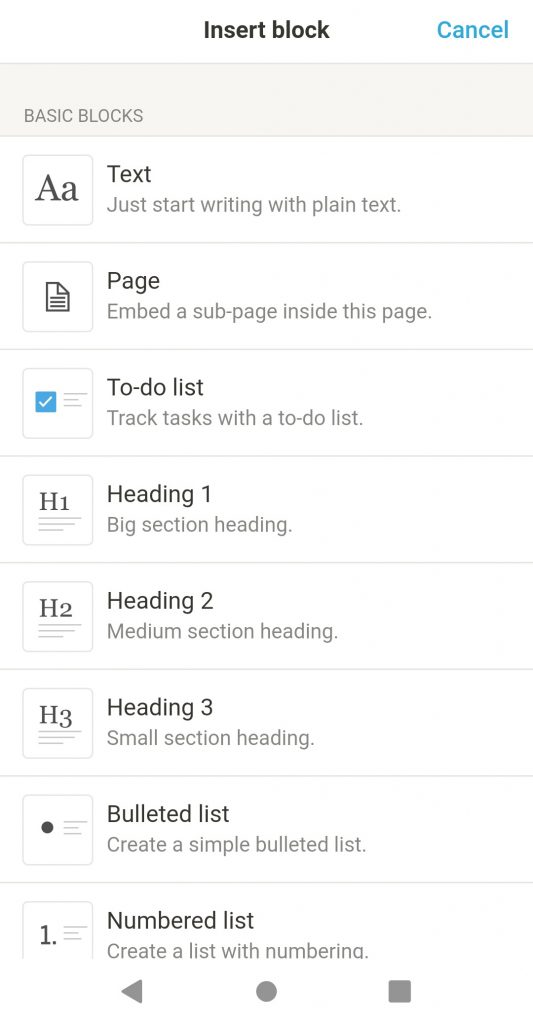The width and height of the screenshot is (533, 1024).
Task: Tap the H2 heading icon
Action: [x=57, y=616]
